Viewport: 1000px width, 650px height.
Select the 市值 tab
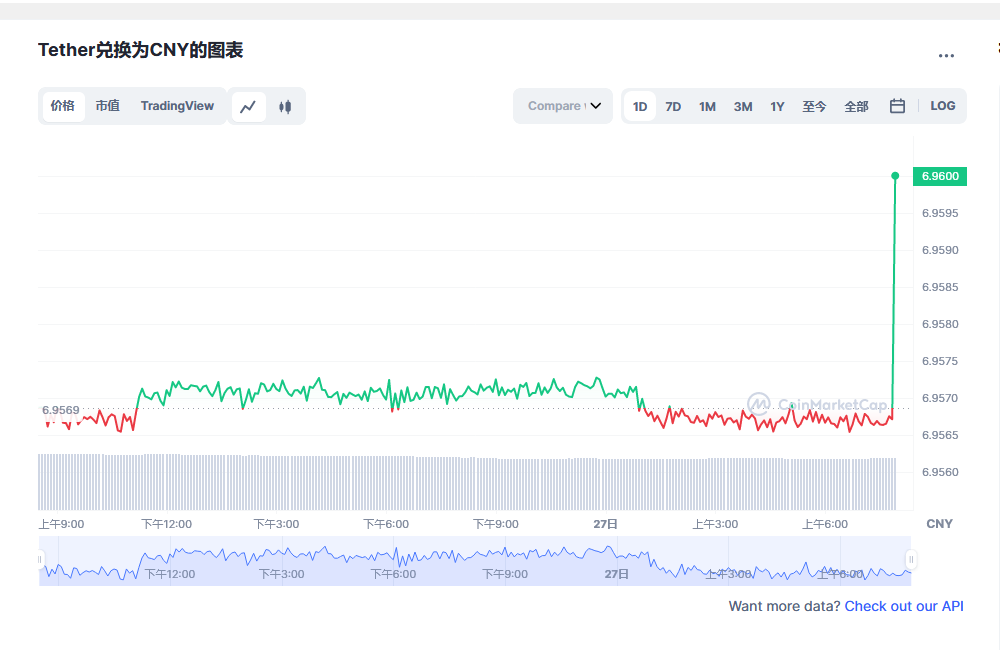click(x=108, y=106)
